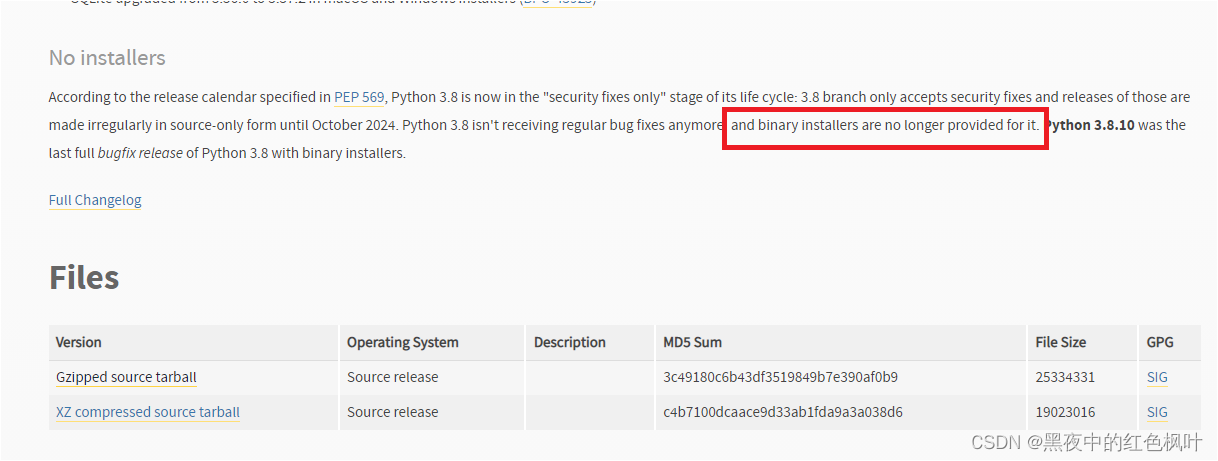Image resolution: width=1218 pixels, height=461 pixels.
Task: Open SIG link for Gzipped source tarball
Action: tap(1157, 377)
